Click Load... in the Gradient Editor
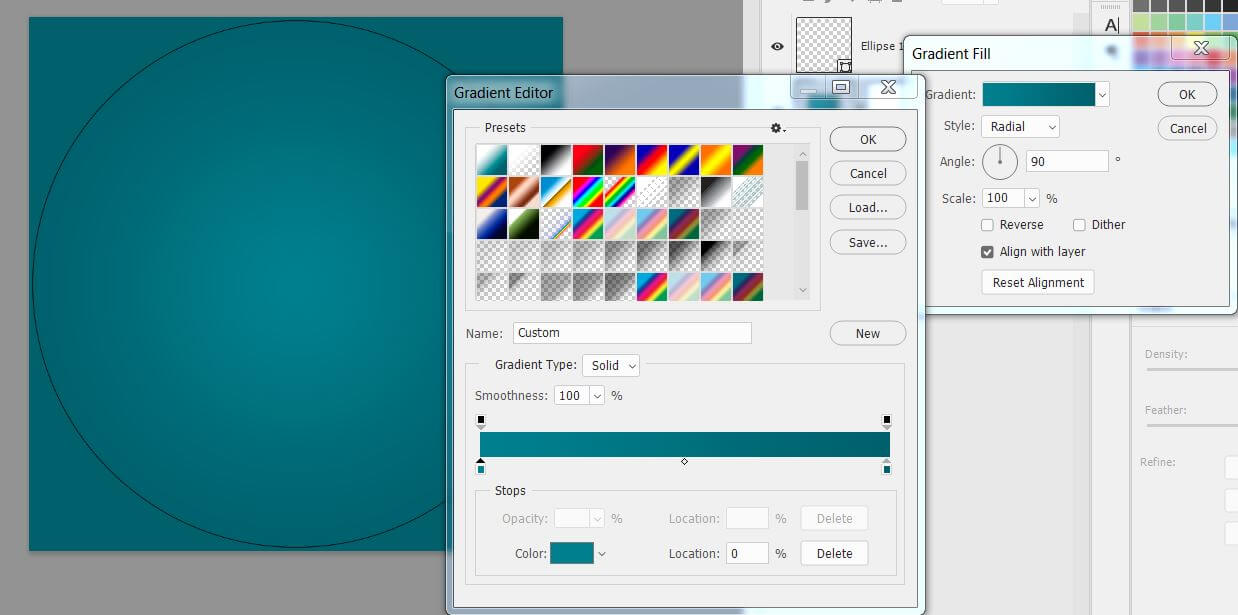The height and width of the screenshot is (615, 1238). (867, 208)
